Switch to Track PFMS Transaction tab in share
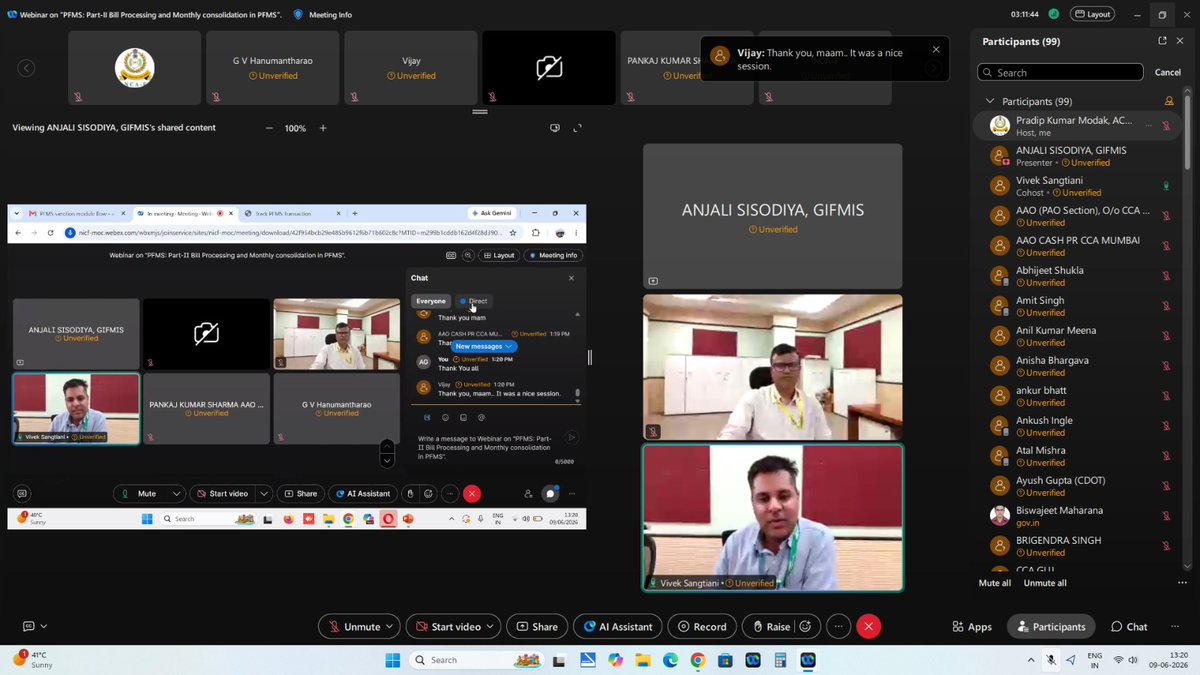Viewport: 1200px width, 675px height. (290, 214)
